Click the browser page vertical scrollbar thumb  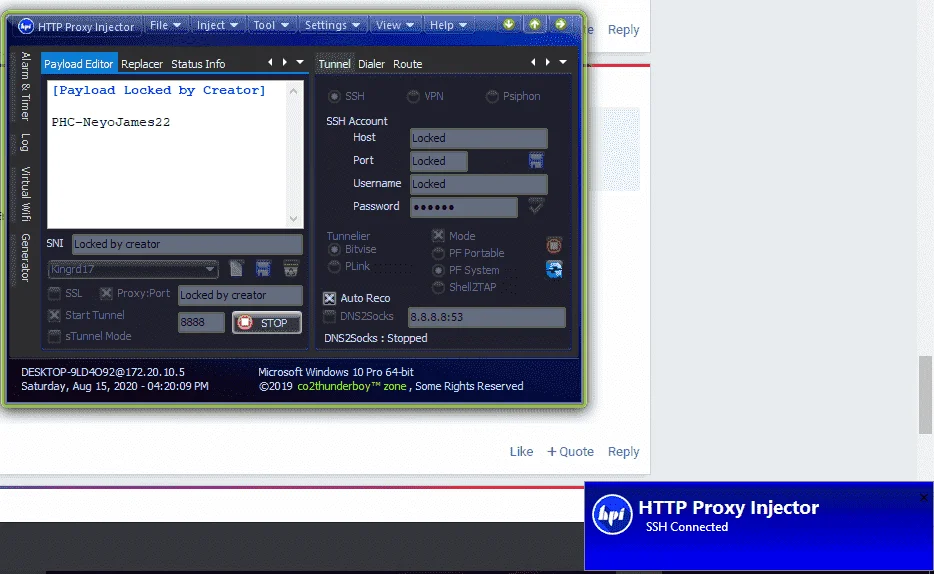(924, 395)
